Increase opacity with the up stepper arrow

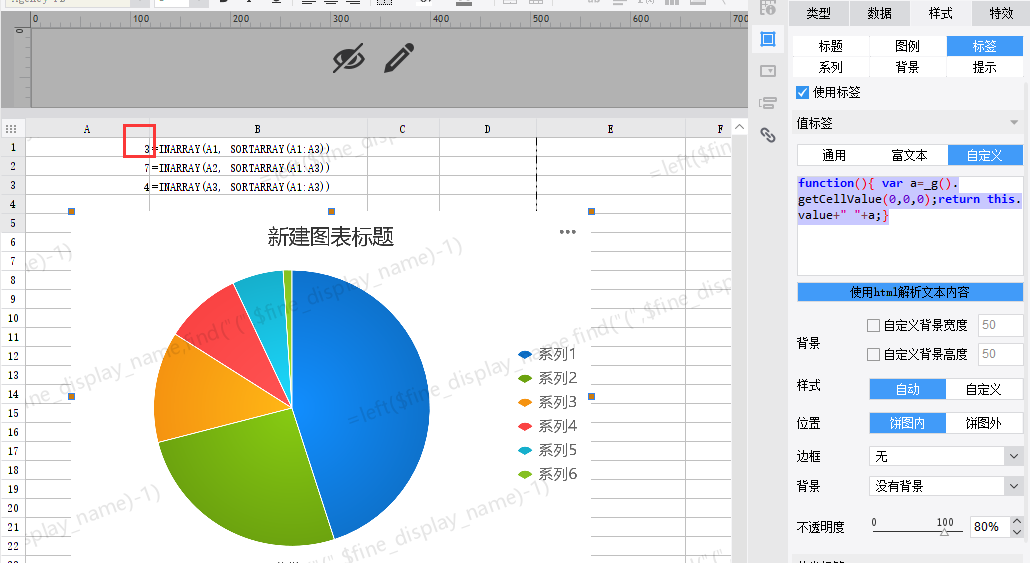(1017, 522)
